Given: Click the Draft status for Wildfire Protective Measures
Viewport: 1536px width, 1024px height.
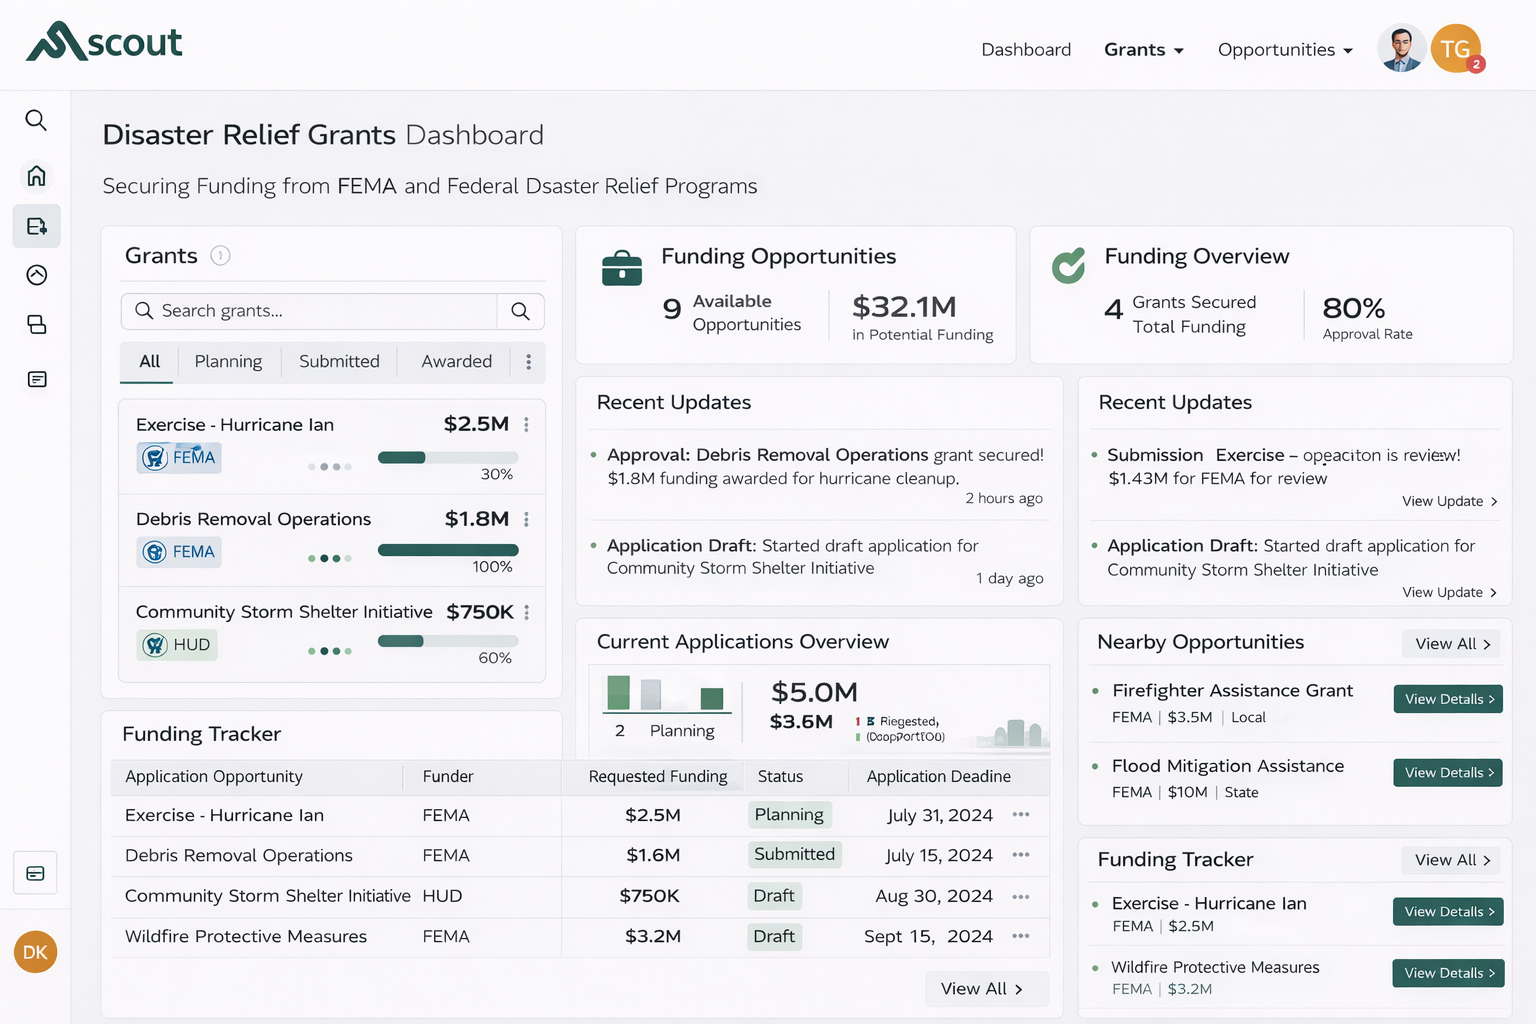Looking at the screenshot, I should [774, 936].
